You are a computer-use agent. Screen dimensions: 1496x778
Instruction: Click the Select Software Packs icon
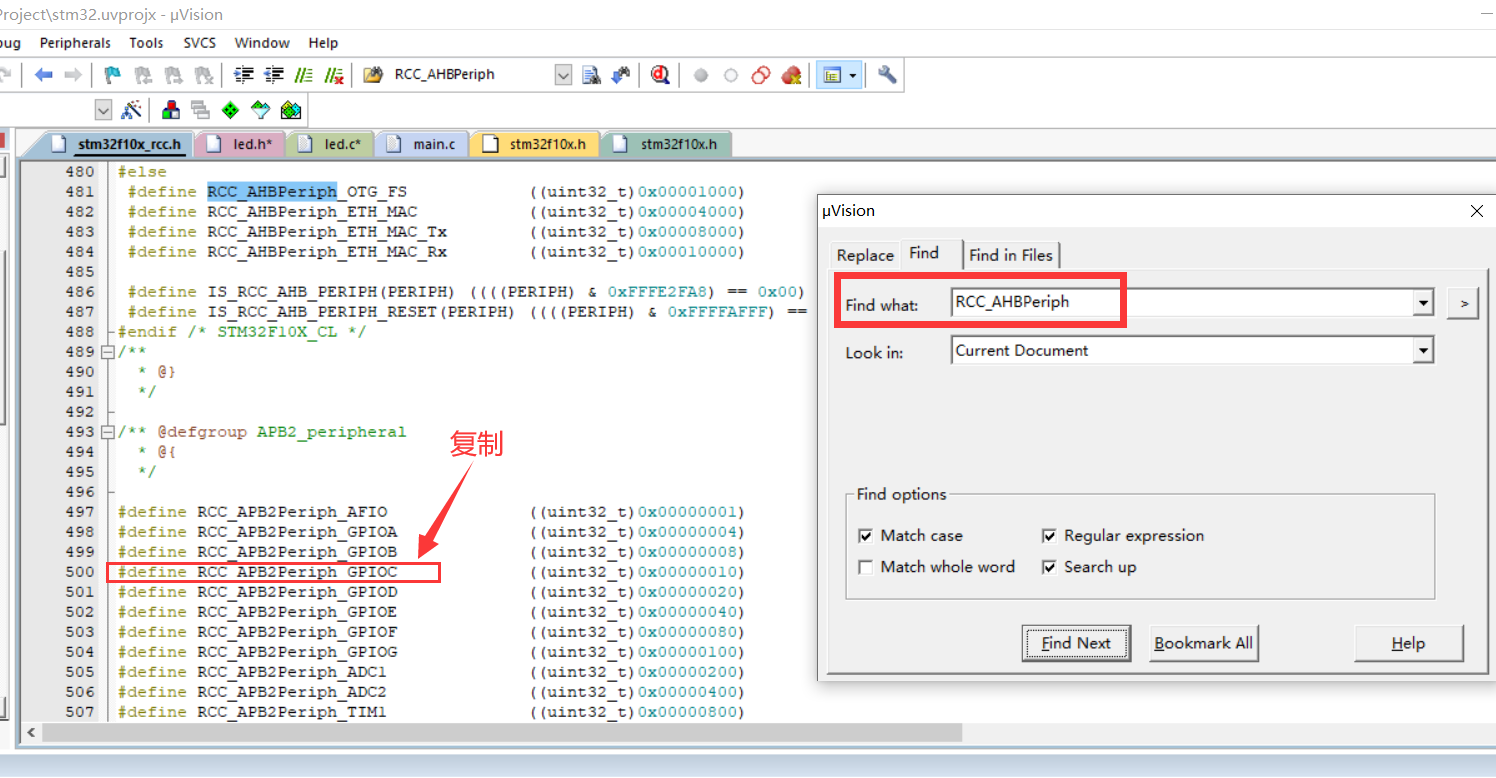click(x=260, y=109)
